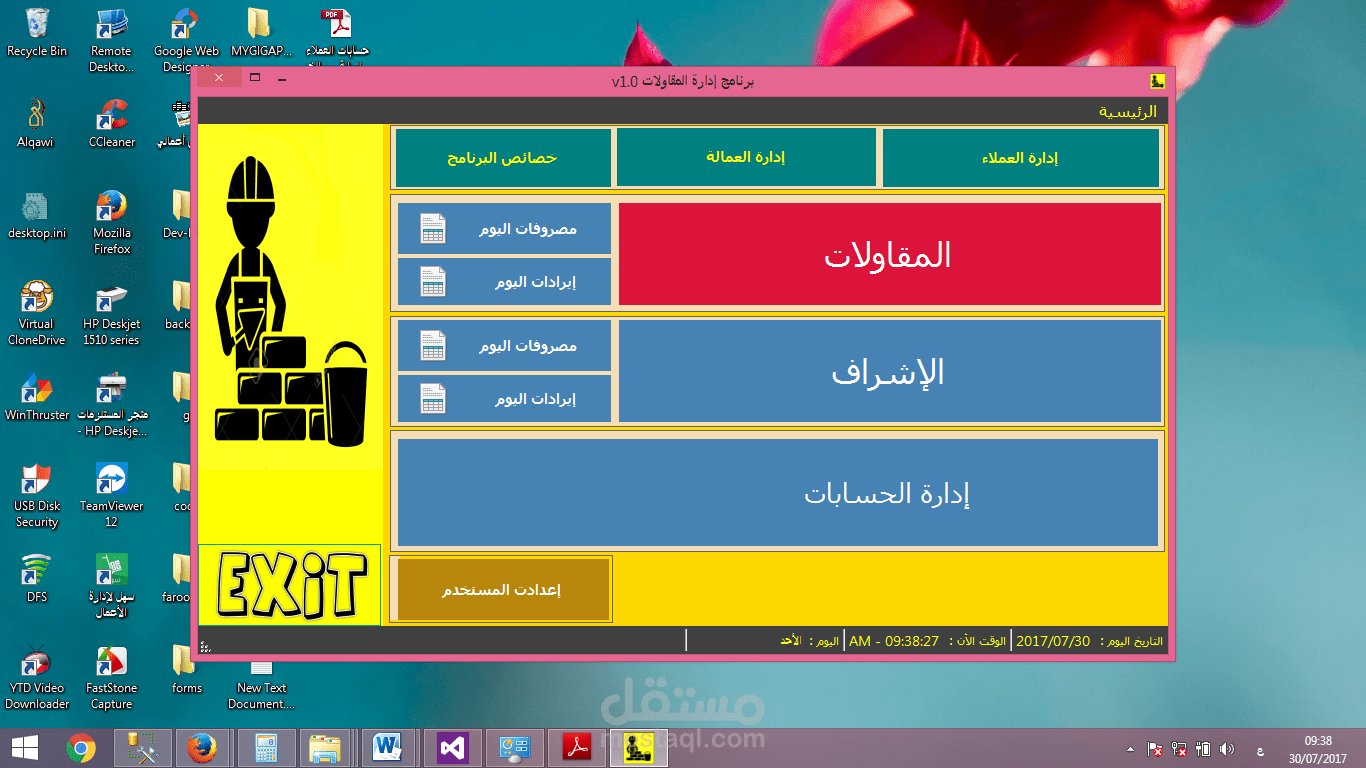Open the الإشراف supervision section
This screenshot has width=1366, height=768.
click(890, 371)
